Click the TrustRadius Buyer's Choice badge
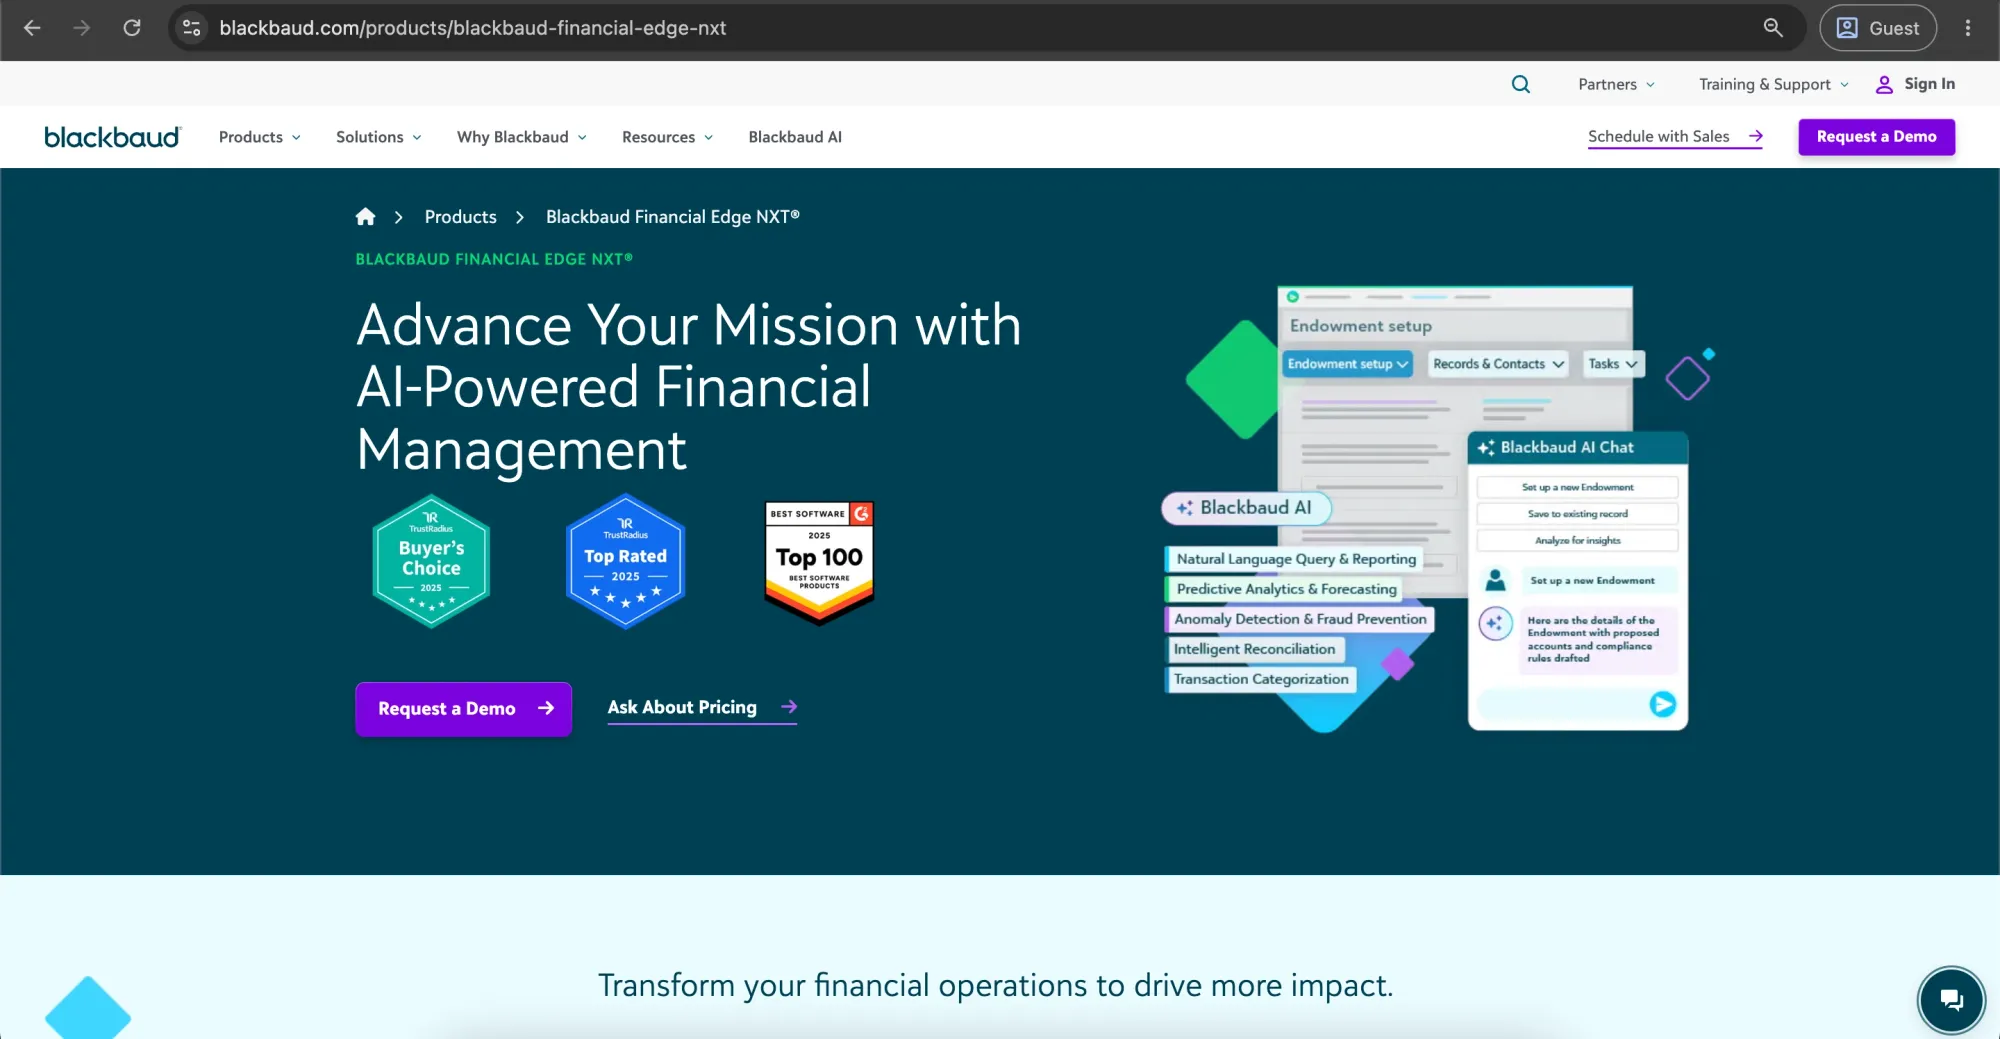Screen dimensions: 2000x1039 [431, 561]
